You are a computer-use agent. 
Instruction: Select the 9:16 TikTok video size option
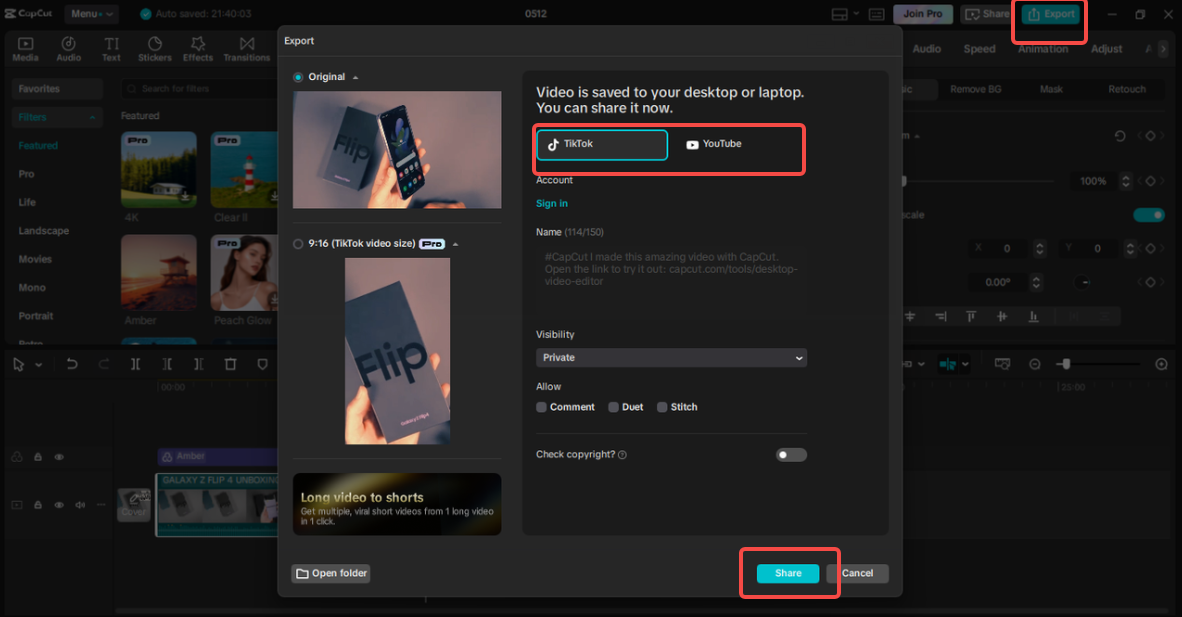tap(298, 244)
